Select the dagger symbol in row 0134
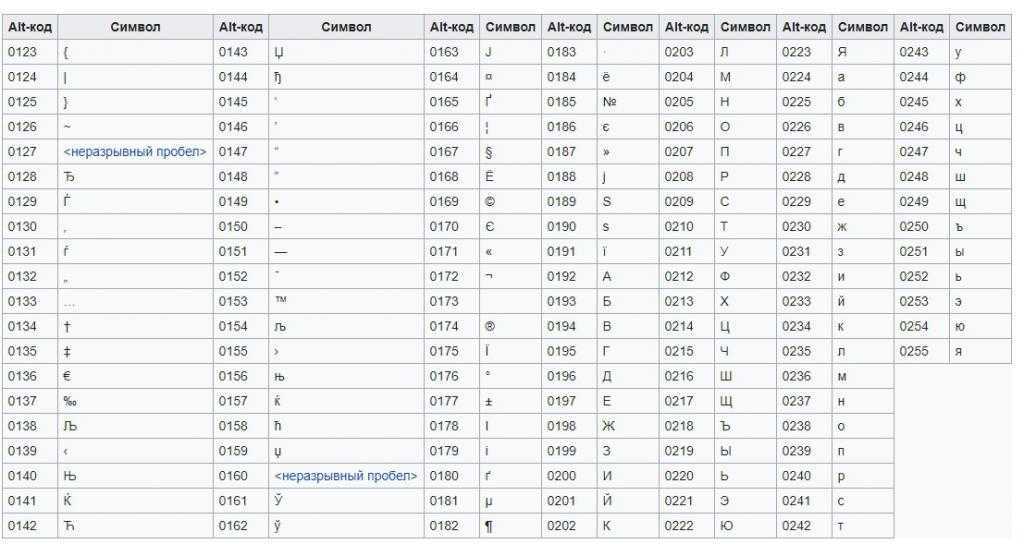This screenshot has height=544, width=1024. [67, 327]
